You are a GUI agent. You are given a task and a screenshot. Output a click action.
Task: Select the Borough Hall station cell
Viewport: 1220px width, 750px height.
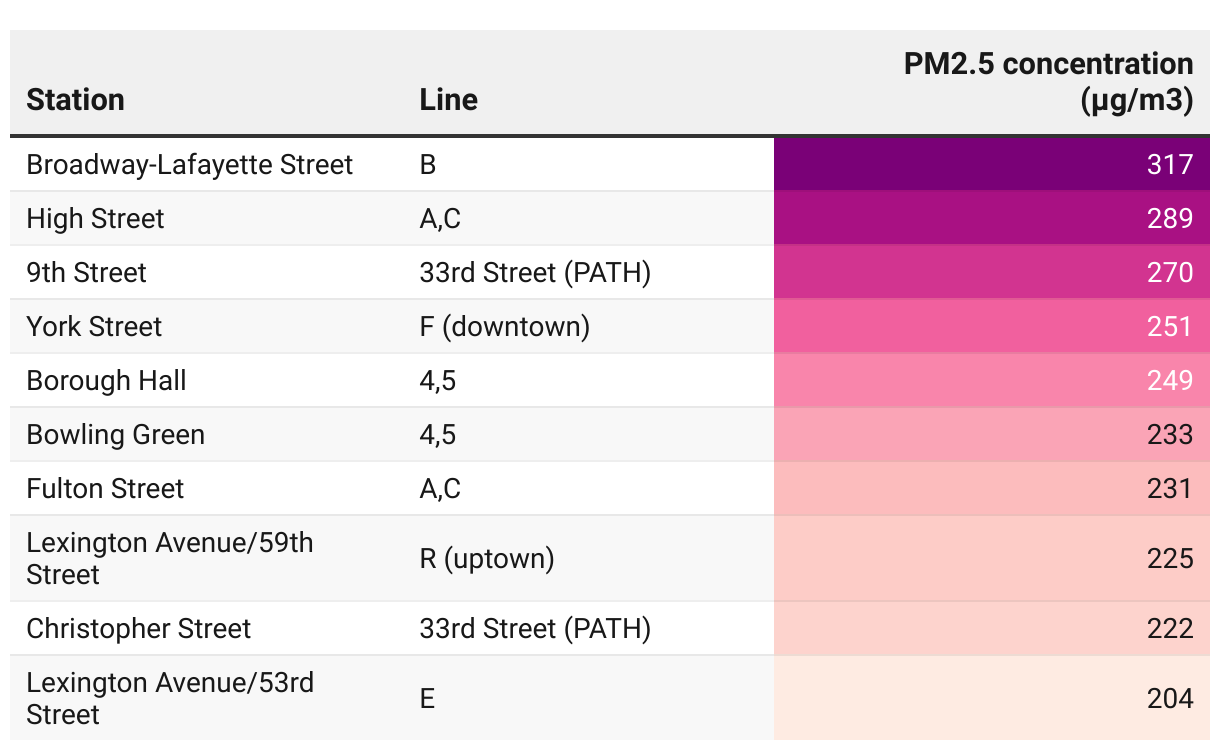point(107,381)
